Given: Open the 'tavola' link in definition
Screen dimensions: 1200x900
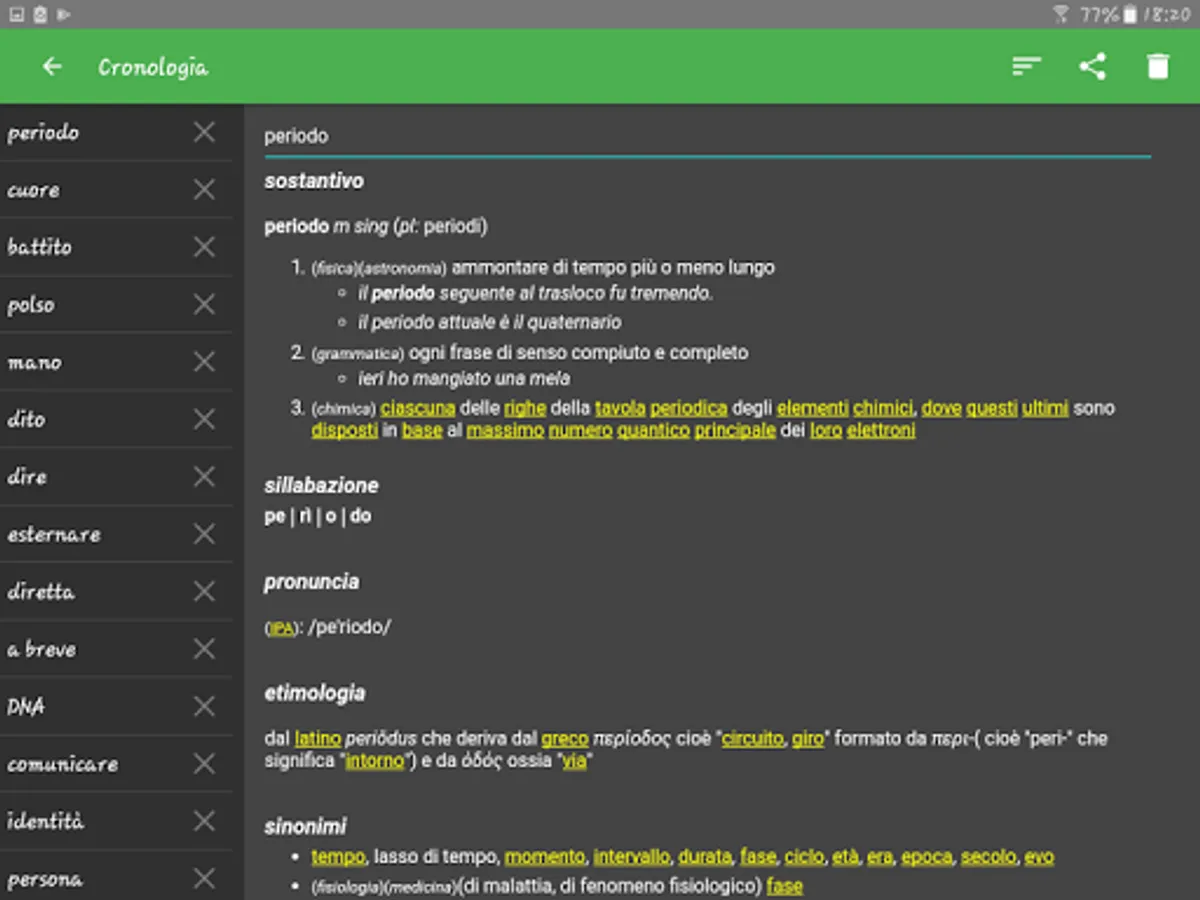Looking at the screenshot, I should [x=620, y=408].
